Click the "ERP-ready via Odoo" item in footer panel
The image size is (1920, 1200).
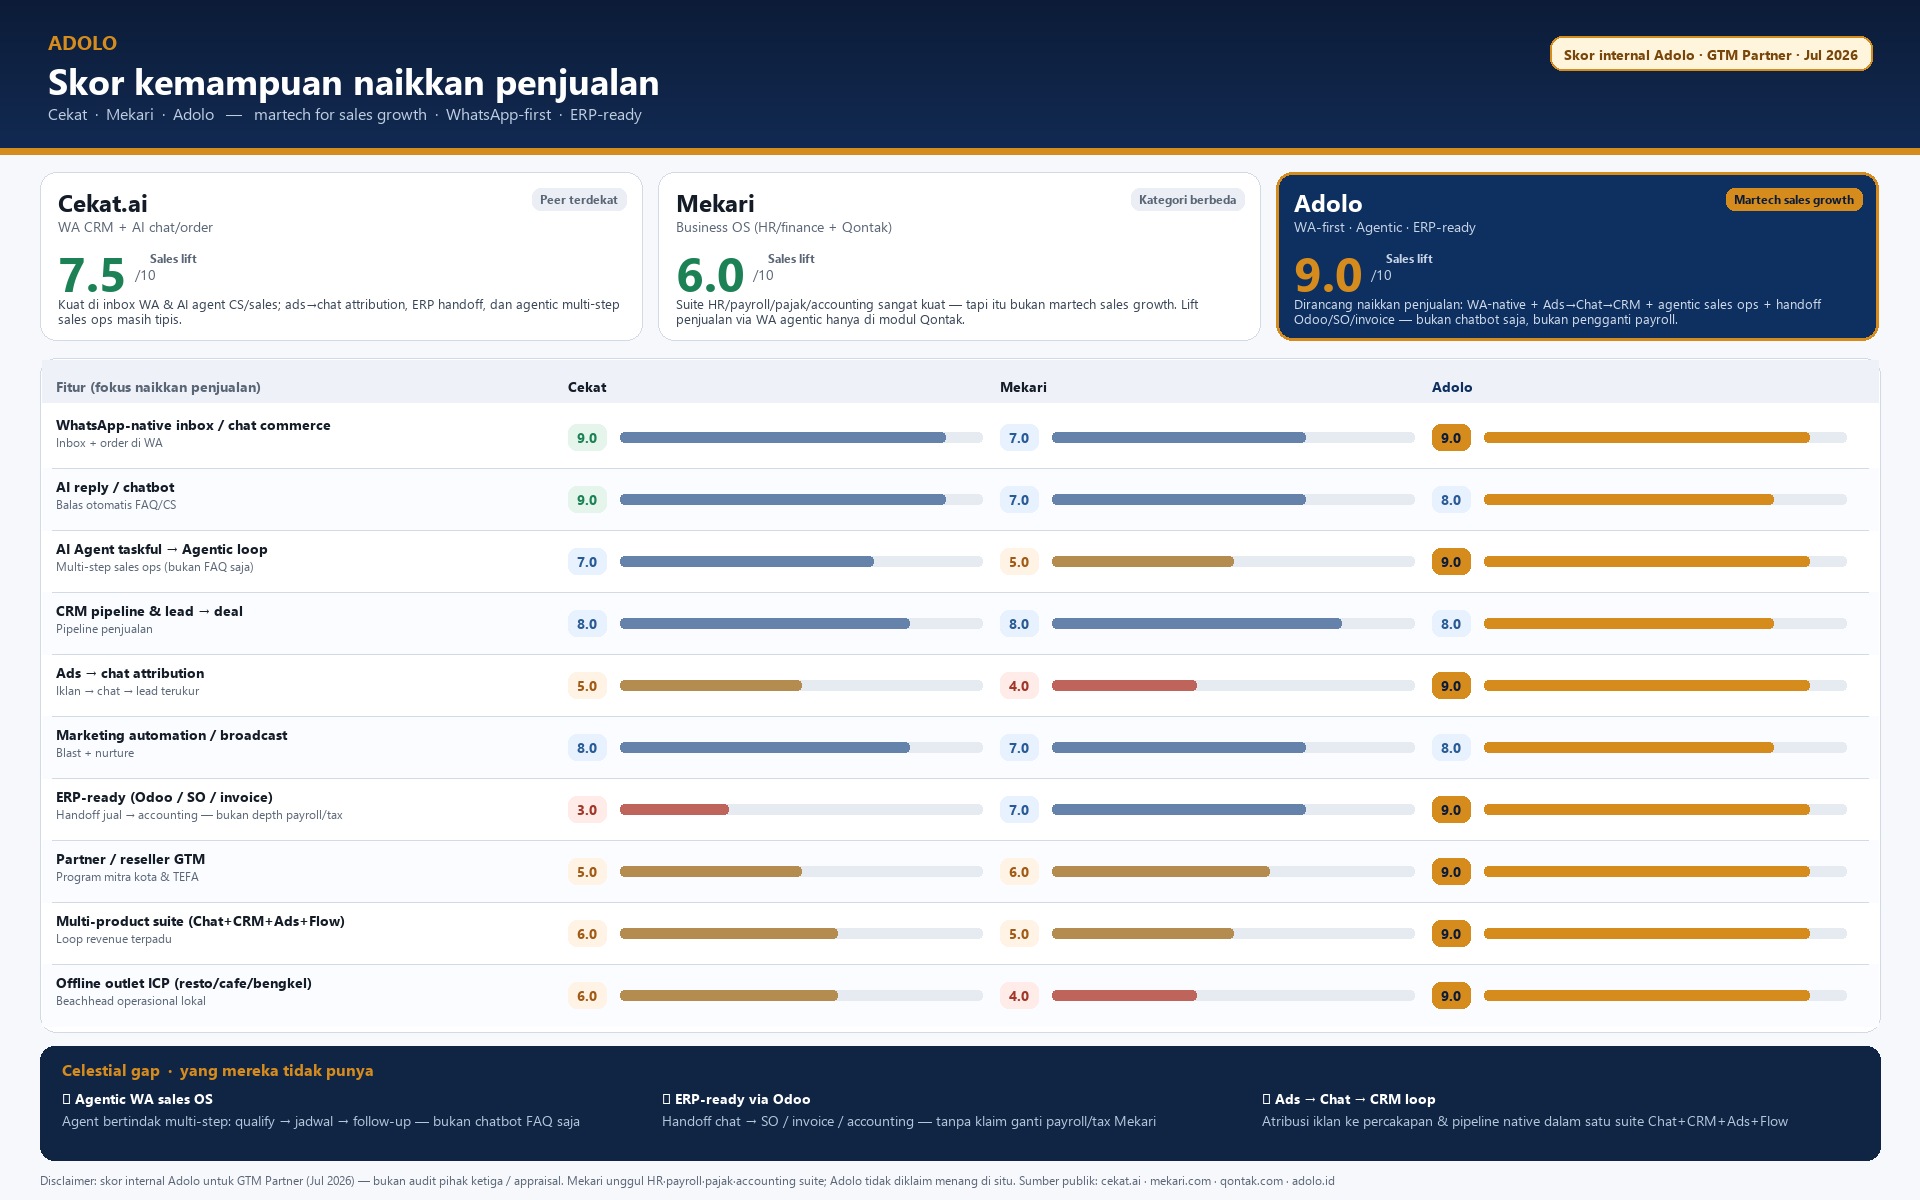pos(736,1099)
